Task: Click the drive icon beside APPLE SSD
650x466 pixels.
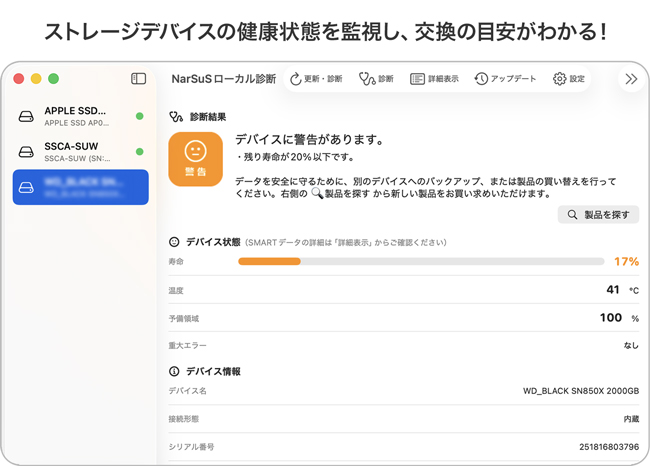Action: (x=26, y=116)
